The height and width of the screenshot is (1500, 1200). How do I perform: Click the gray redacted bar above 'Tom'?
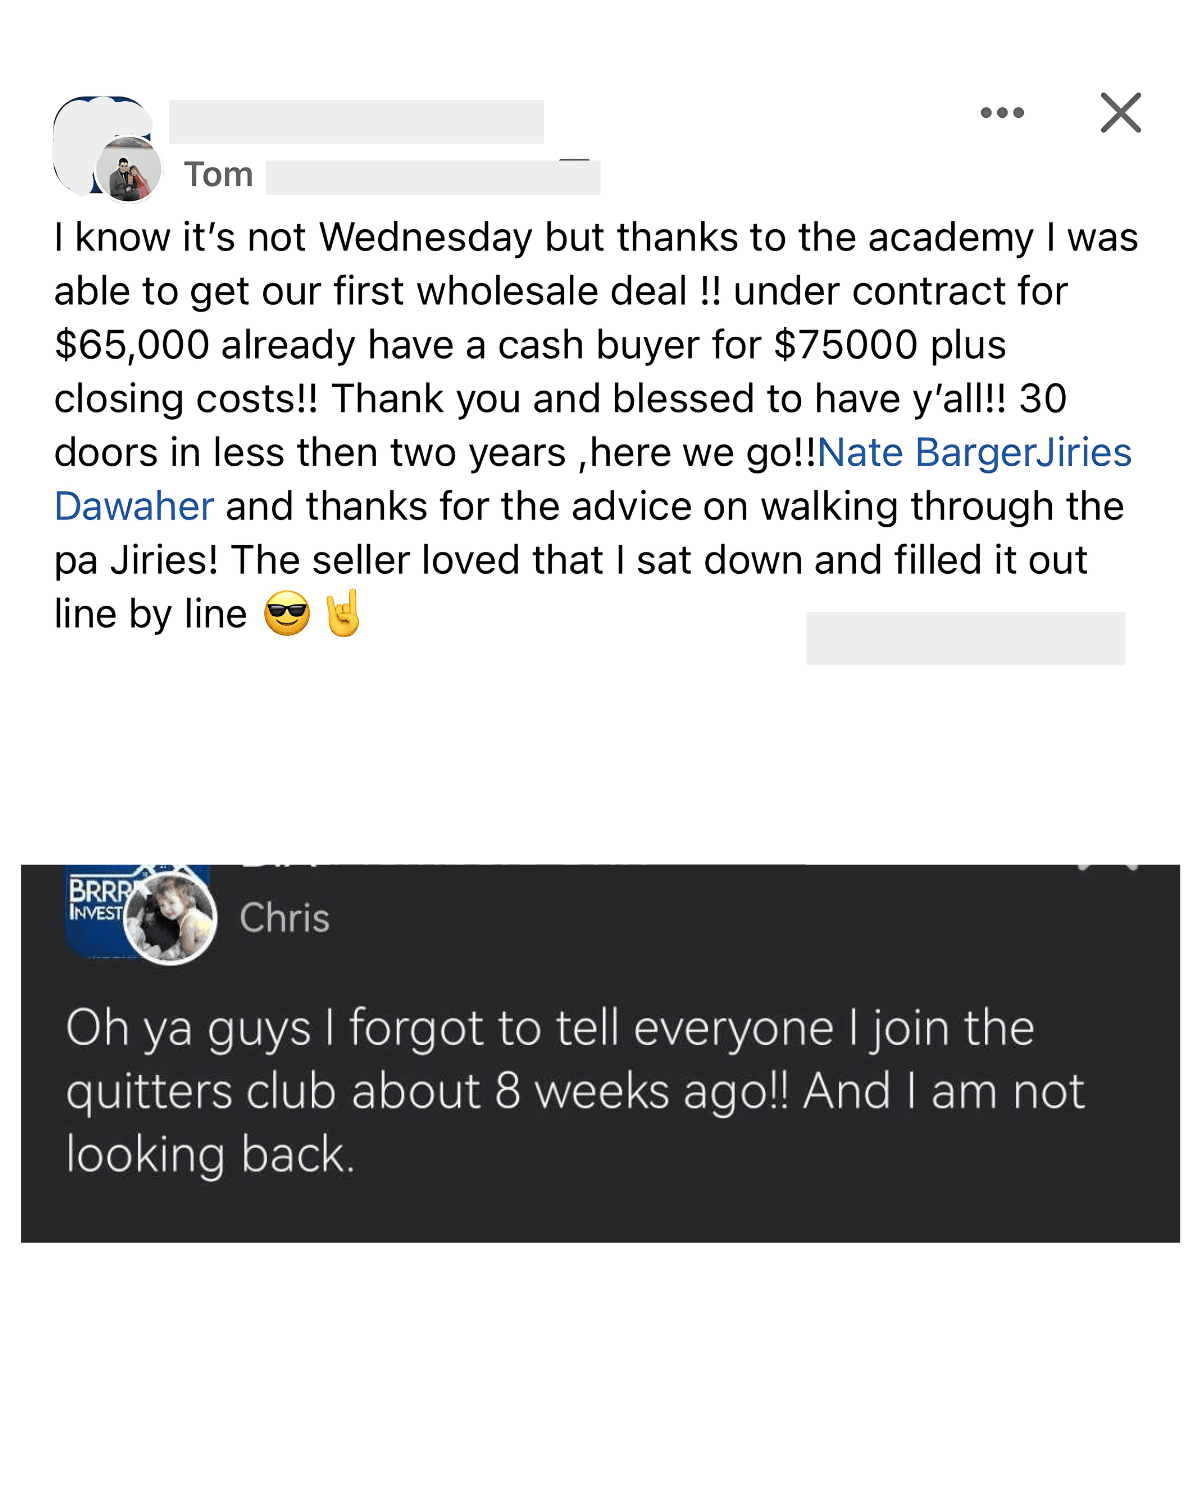point(356,122)
